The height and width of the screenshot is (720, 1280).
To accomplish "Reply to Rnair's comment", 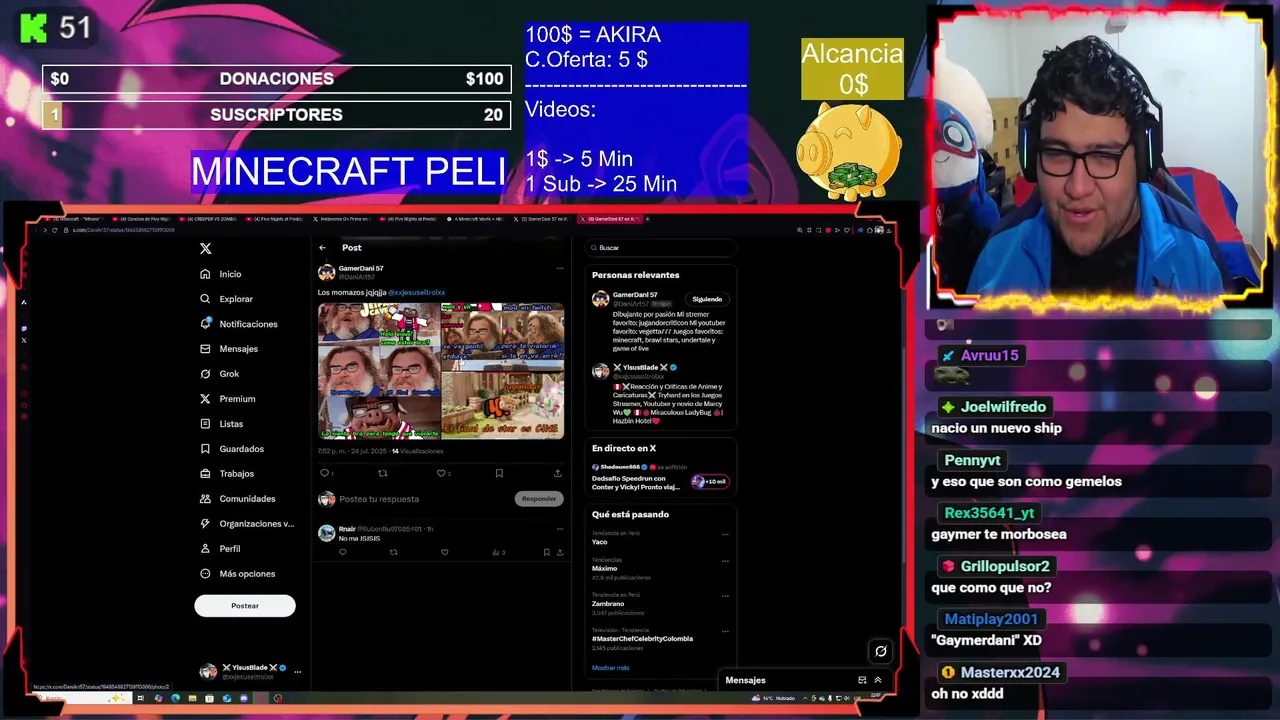I will 343,552.
